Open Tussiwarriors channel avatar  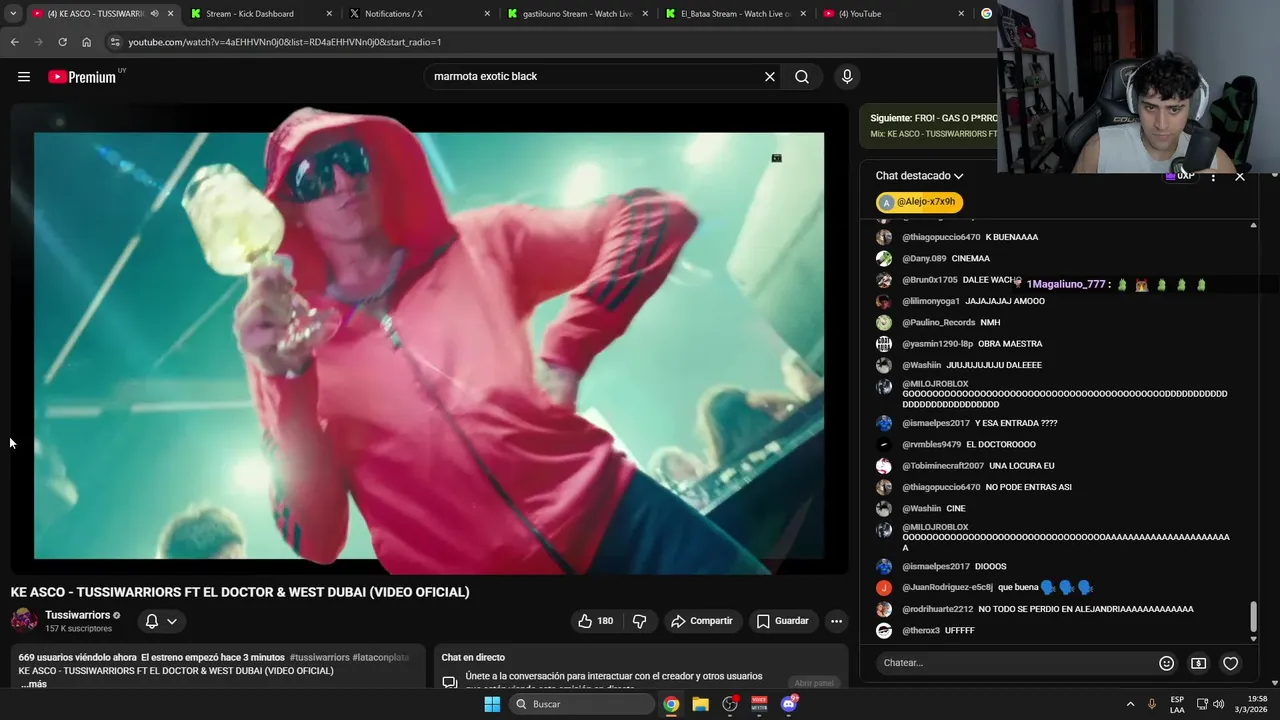(x=24, y=621)
